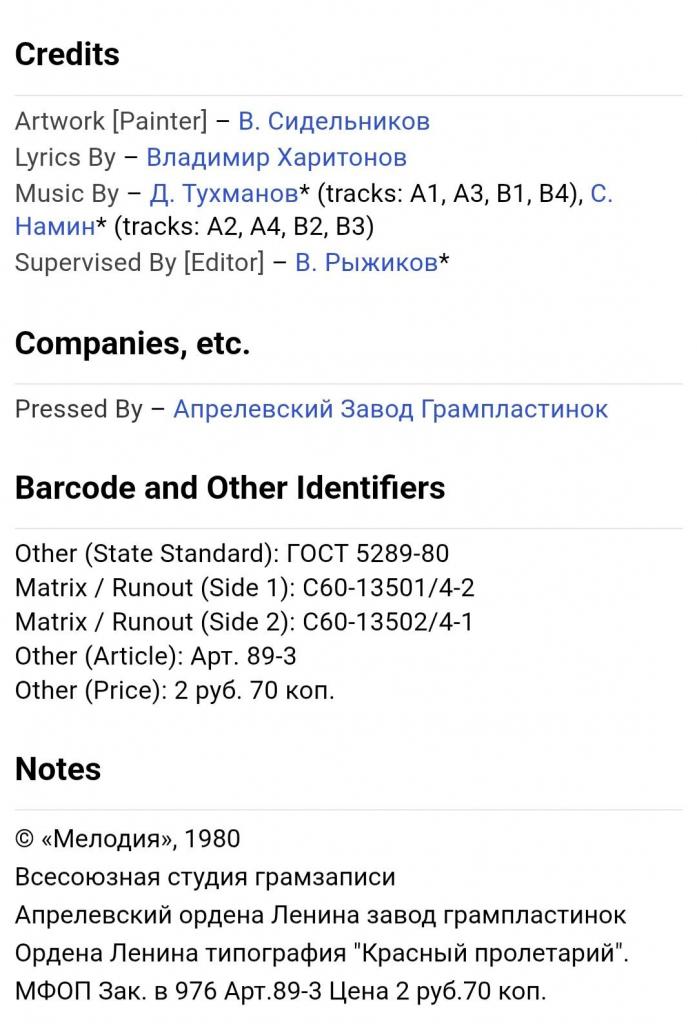The width and height of the screenshot is (697, 1024).
Task: Click the © «Мелодия», 1980 note
Action: (127, 839)
